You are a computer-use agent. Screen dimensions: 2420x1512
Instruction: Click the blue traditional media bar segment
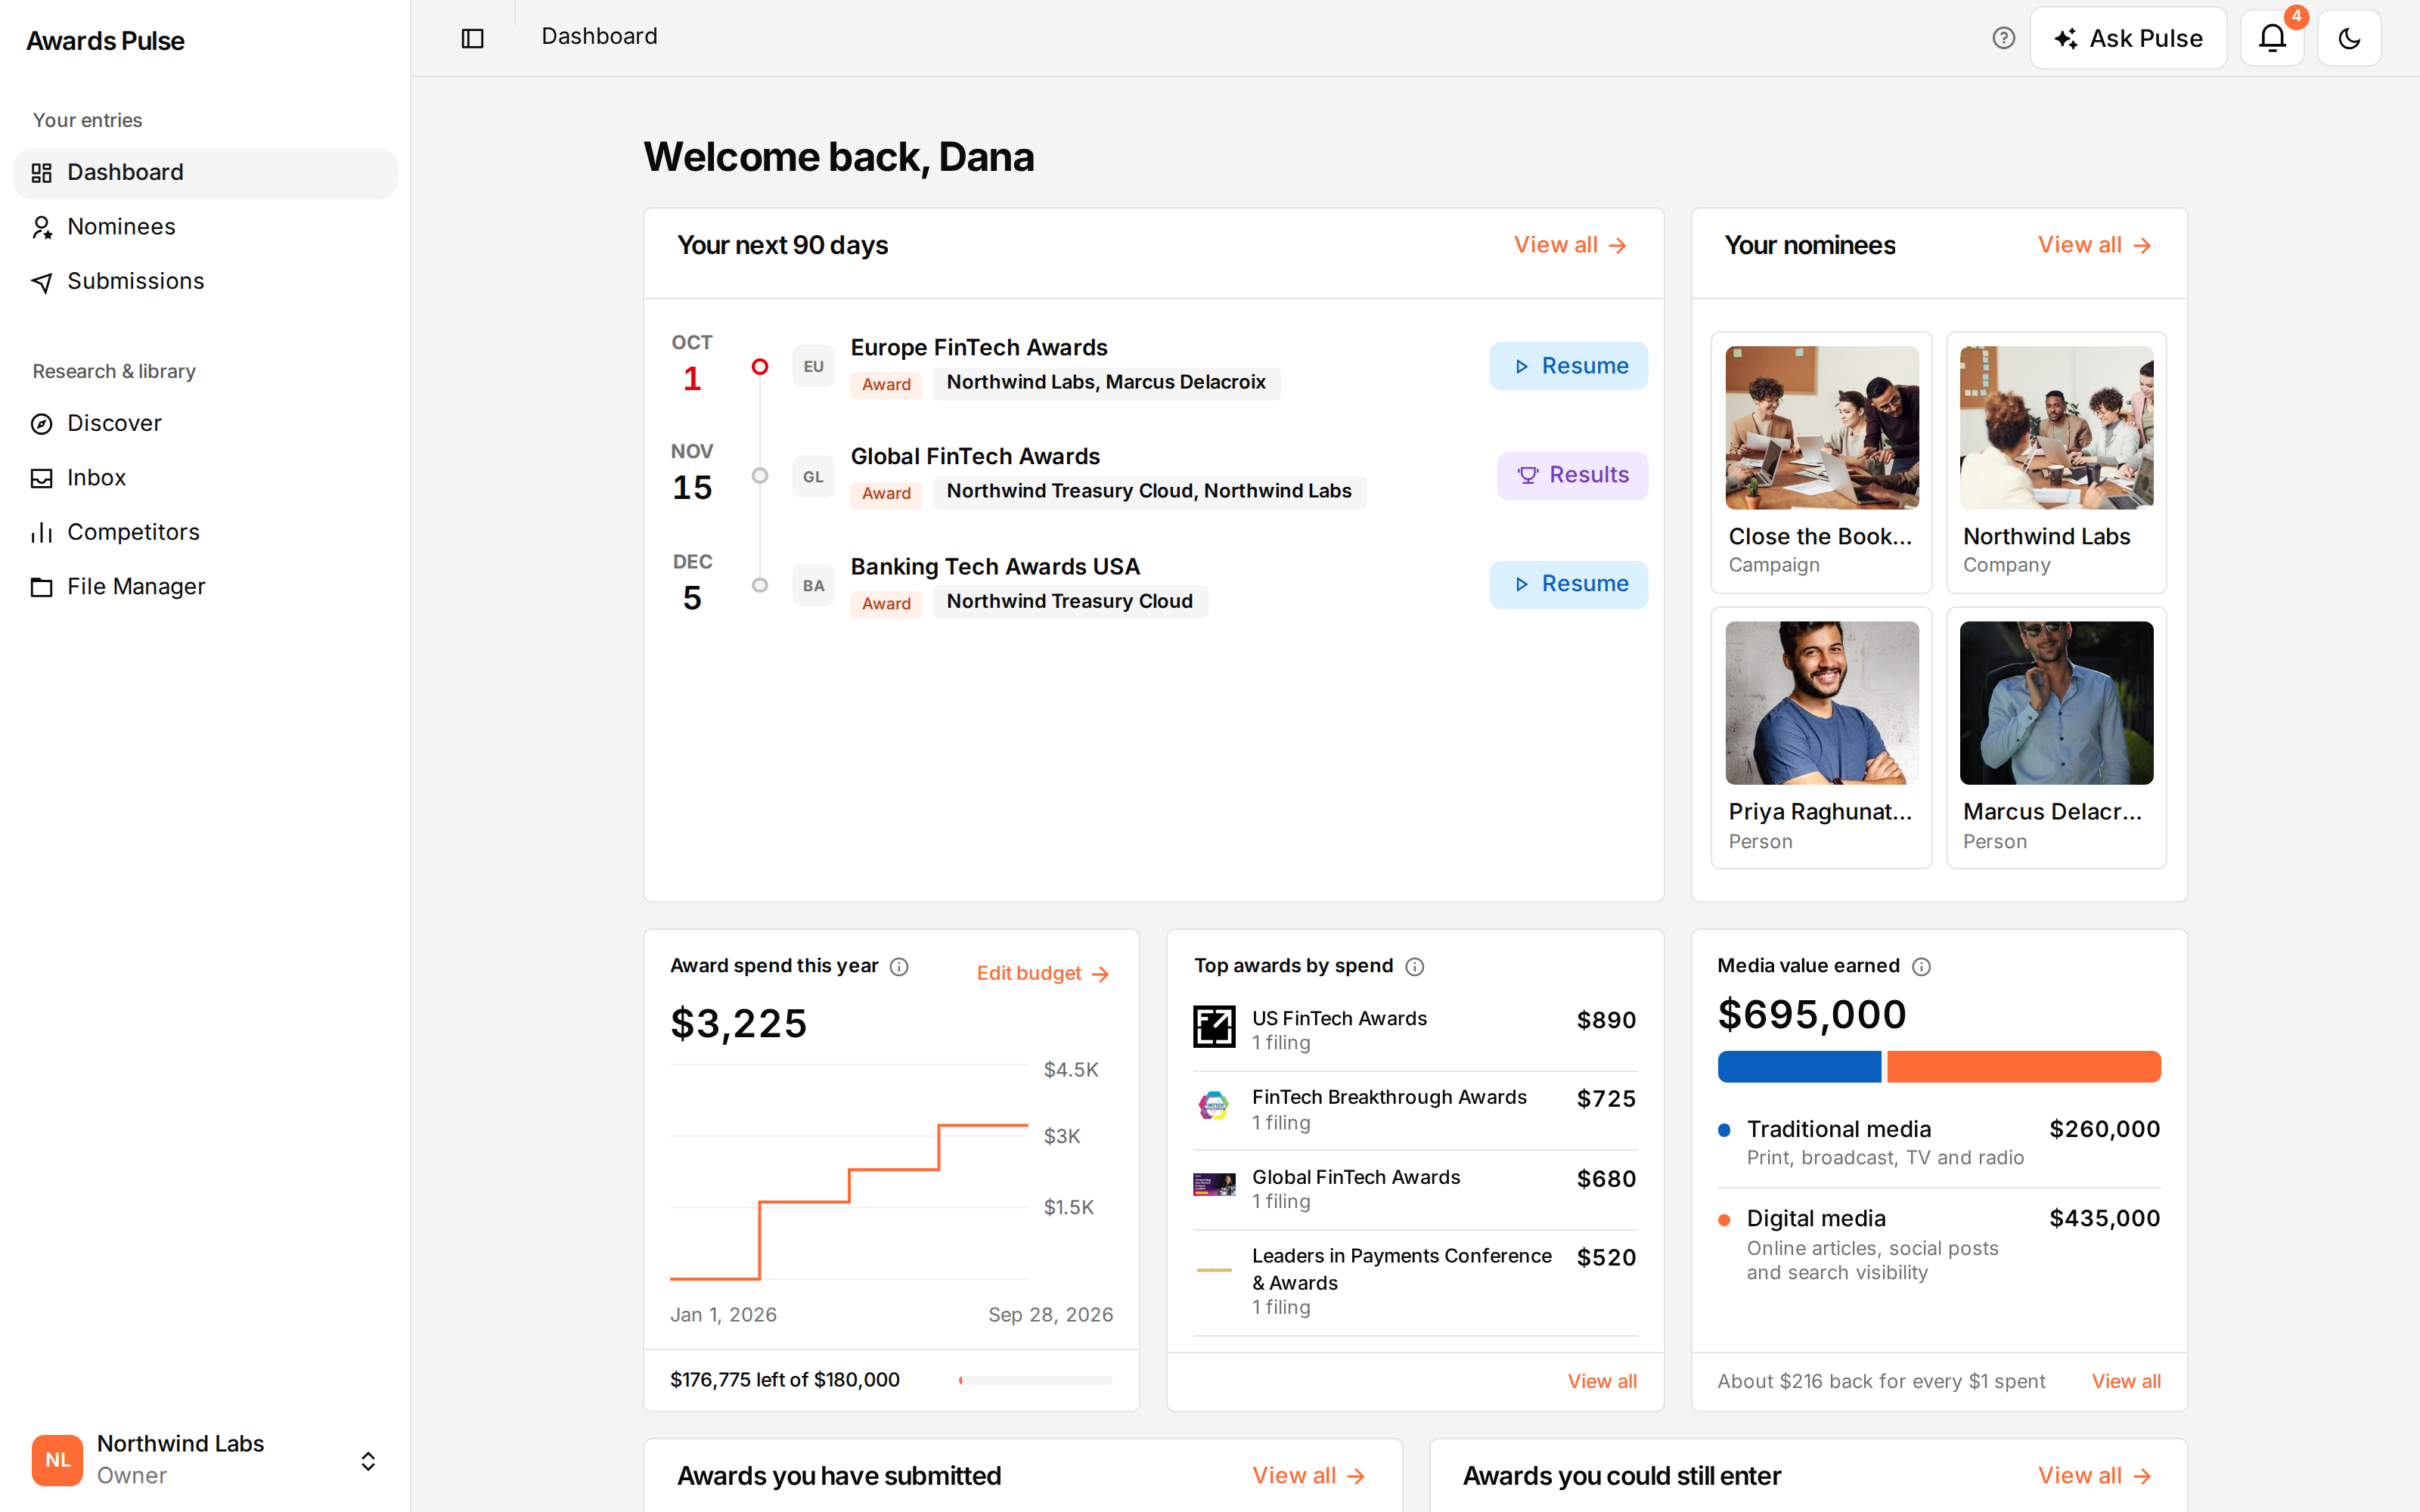[x=1799, y=1066]
